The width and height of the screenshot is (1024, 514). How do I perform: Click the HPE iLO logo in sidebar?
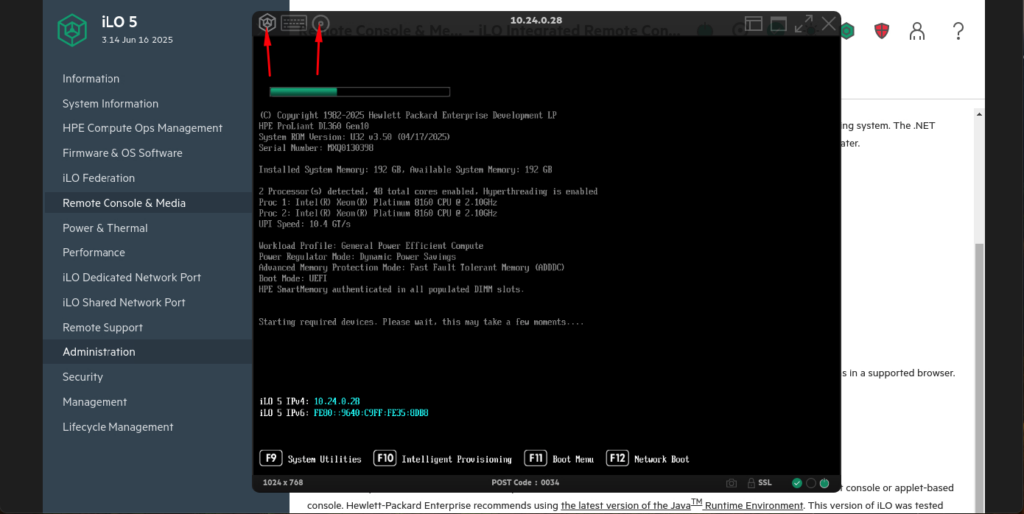[72, 30]
